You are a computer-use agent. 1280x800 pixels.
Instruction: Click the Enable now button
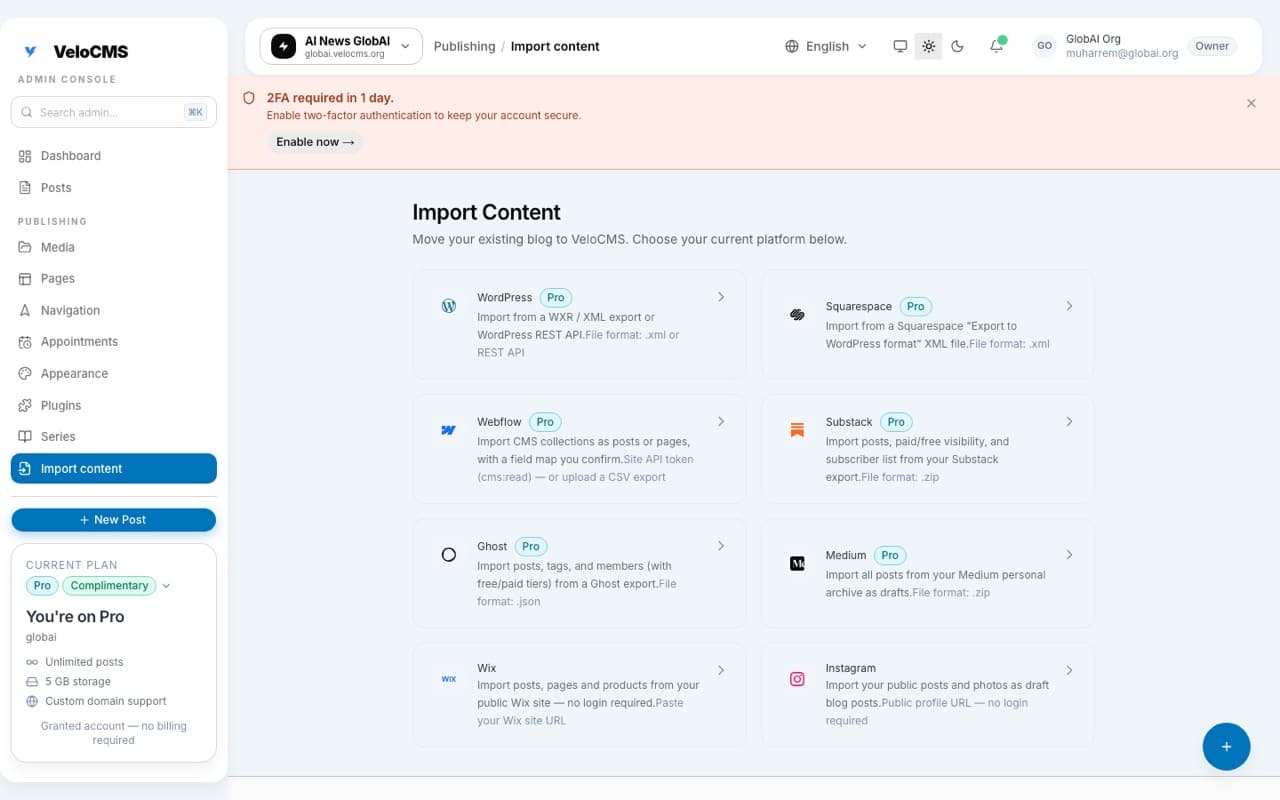[315, 142]
